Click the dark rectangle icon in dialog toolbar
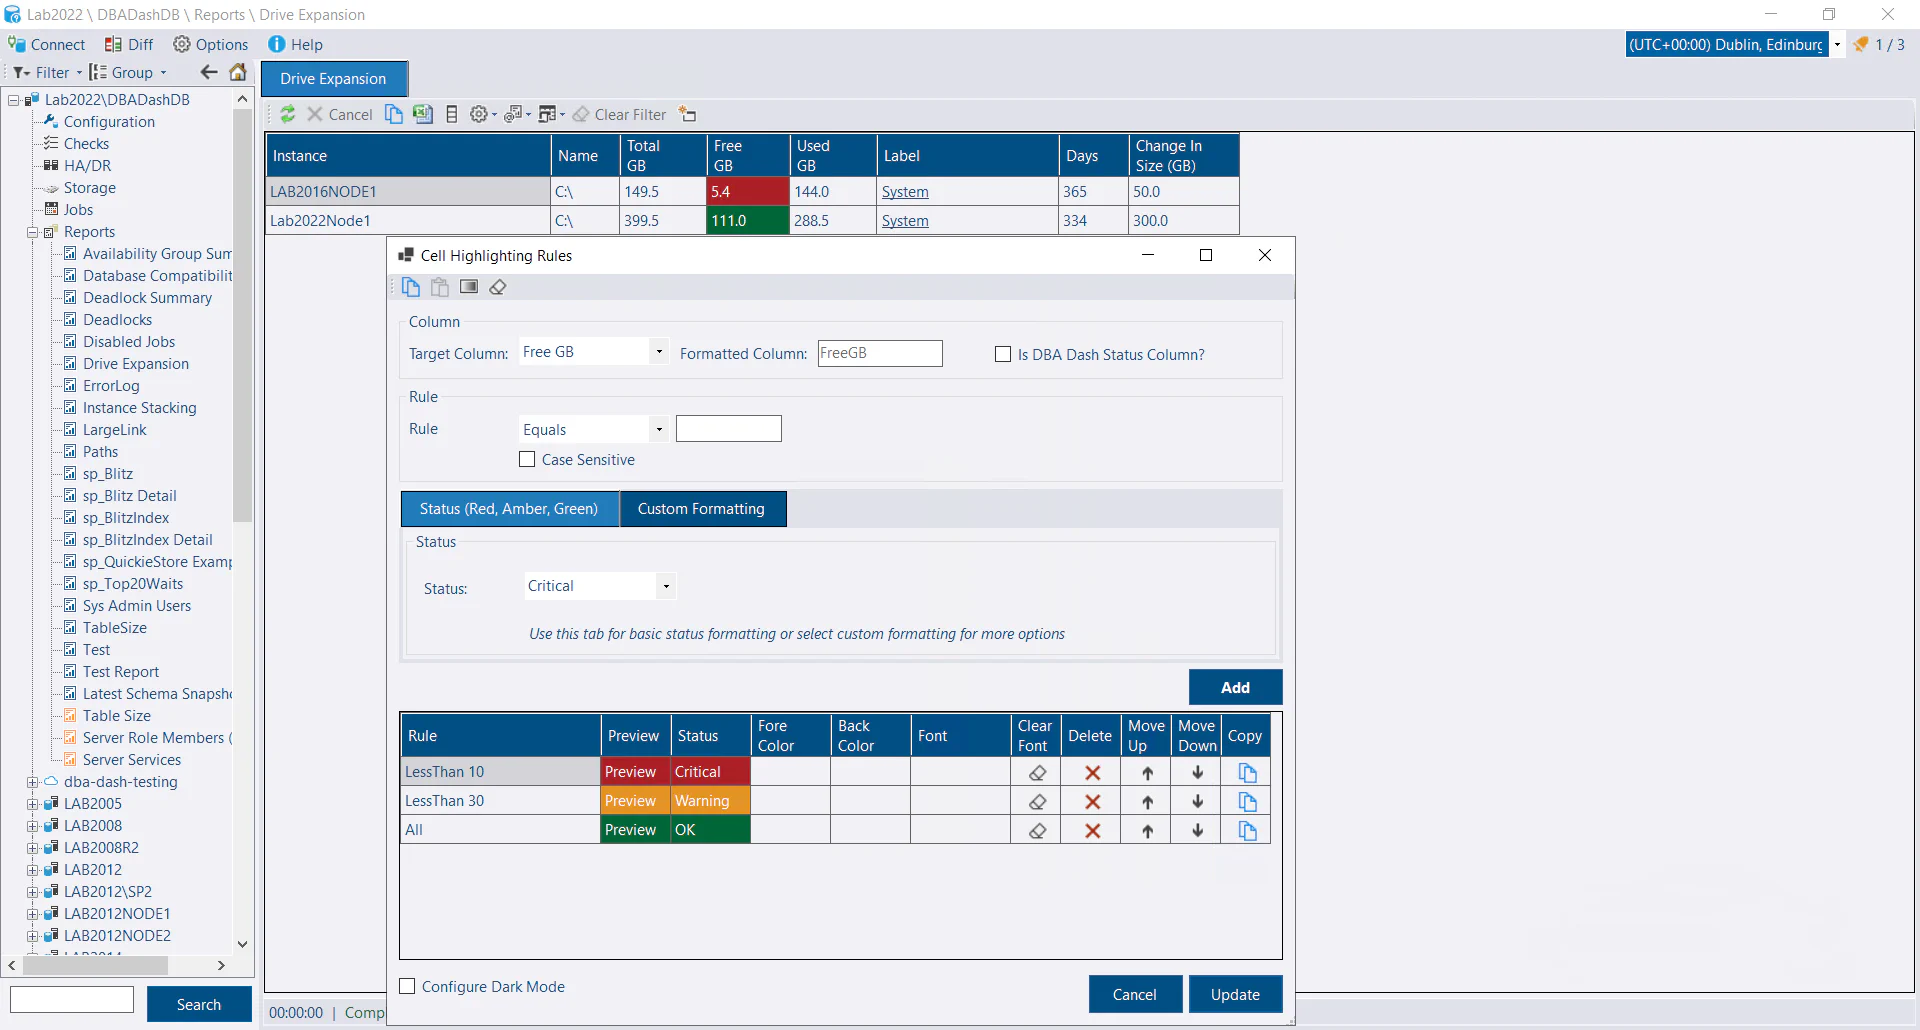The width and height of the screenshot is (1920, 1030). pyautogui.click(x=469, y=287)
